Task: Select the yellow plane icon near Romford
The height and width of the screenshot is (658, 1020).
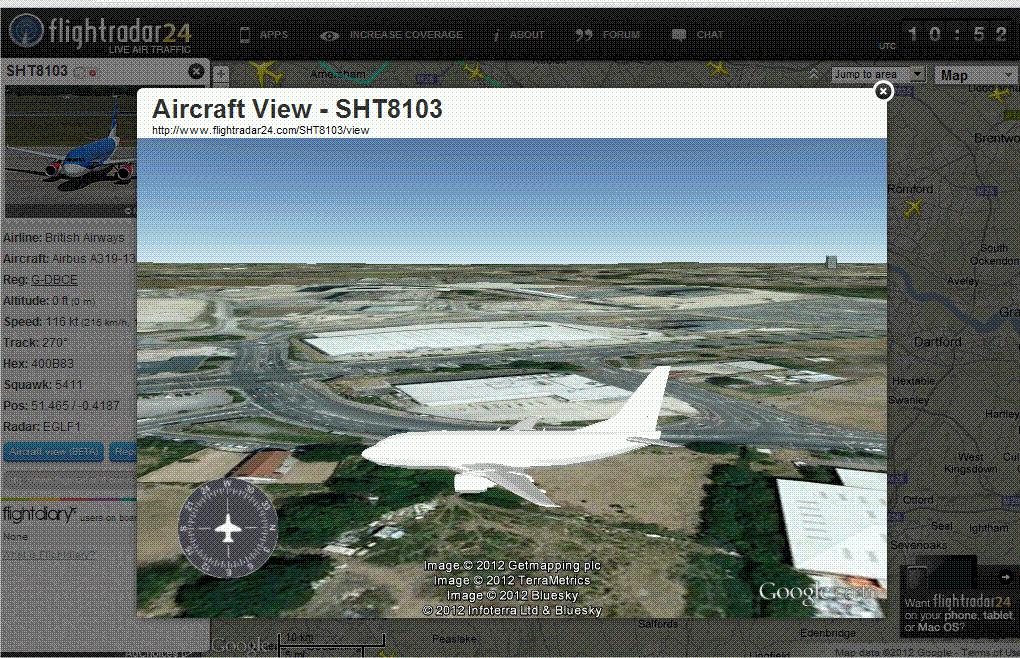Action: click(x=913, y=208)
